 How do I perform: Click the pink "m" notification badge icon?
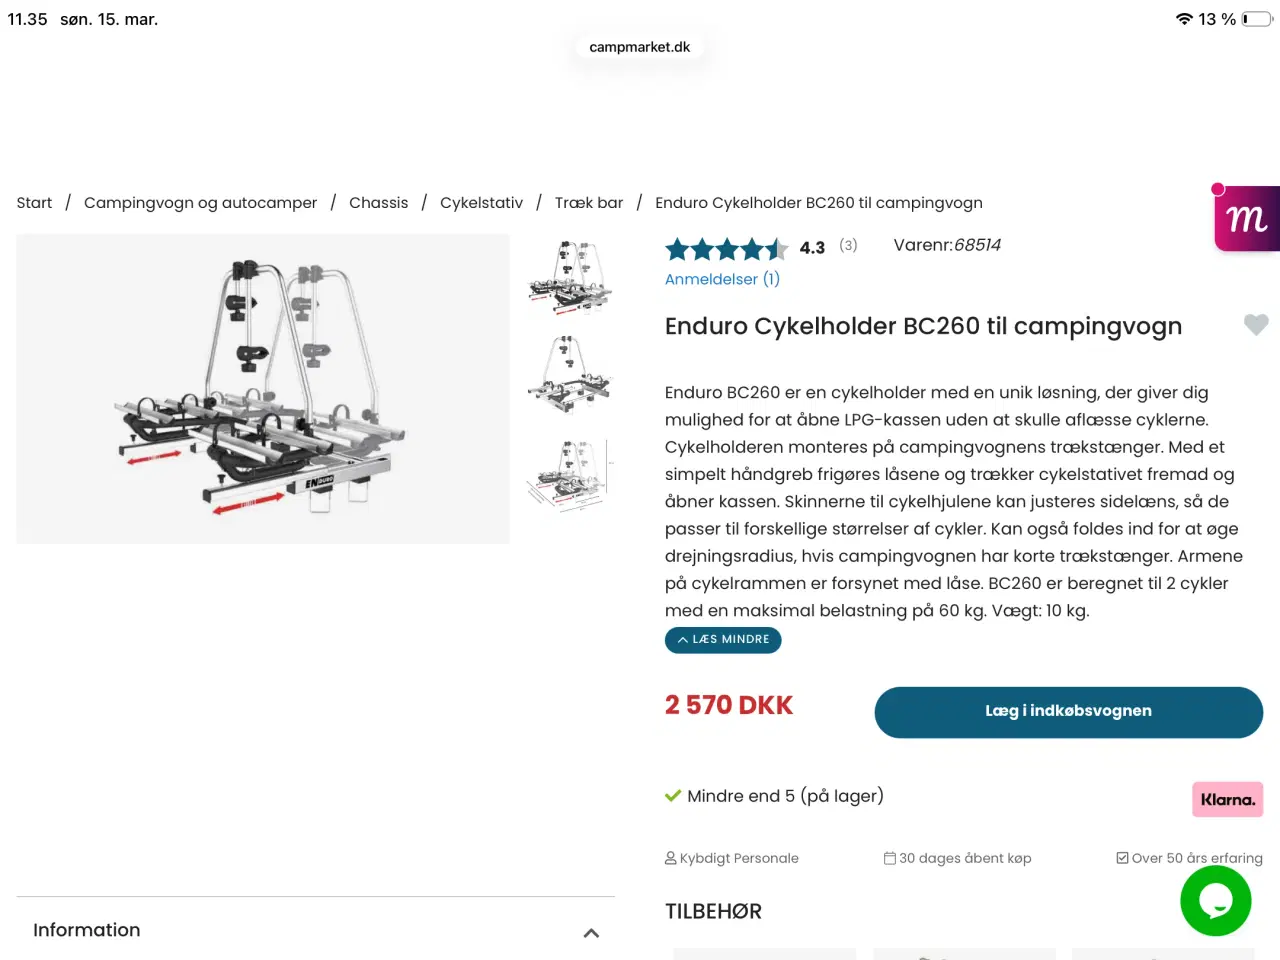click(1245, 217)
